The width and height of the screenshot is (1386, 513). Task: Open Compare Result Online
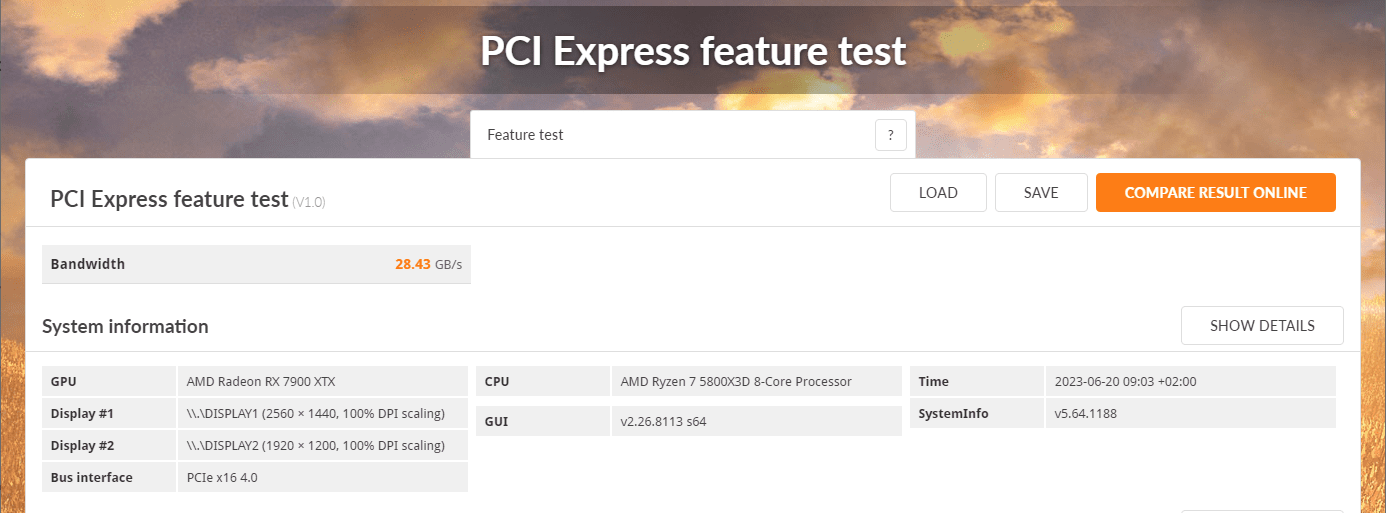click(x=1215, y=193)
